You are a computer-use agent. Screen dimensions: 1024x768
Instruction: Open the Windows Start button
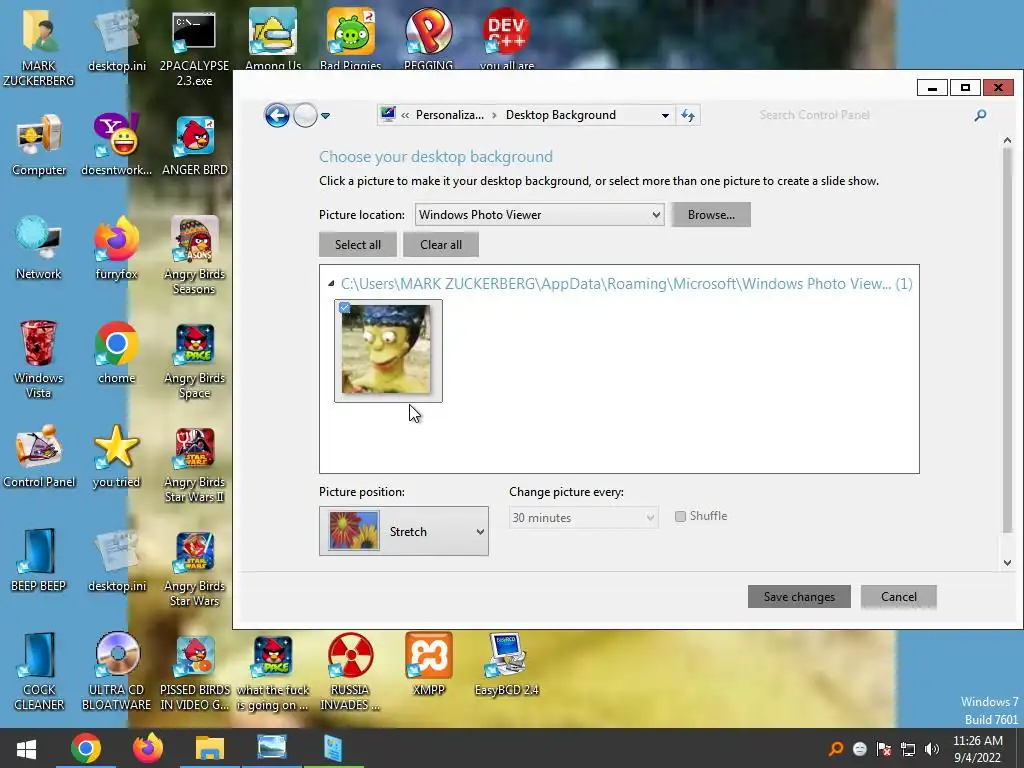point(26,748)
